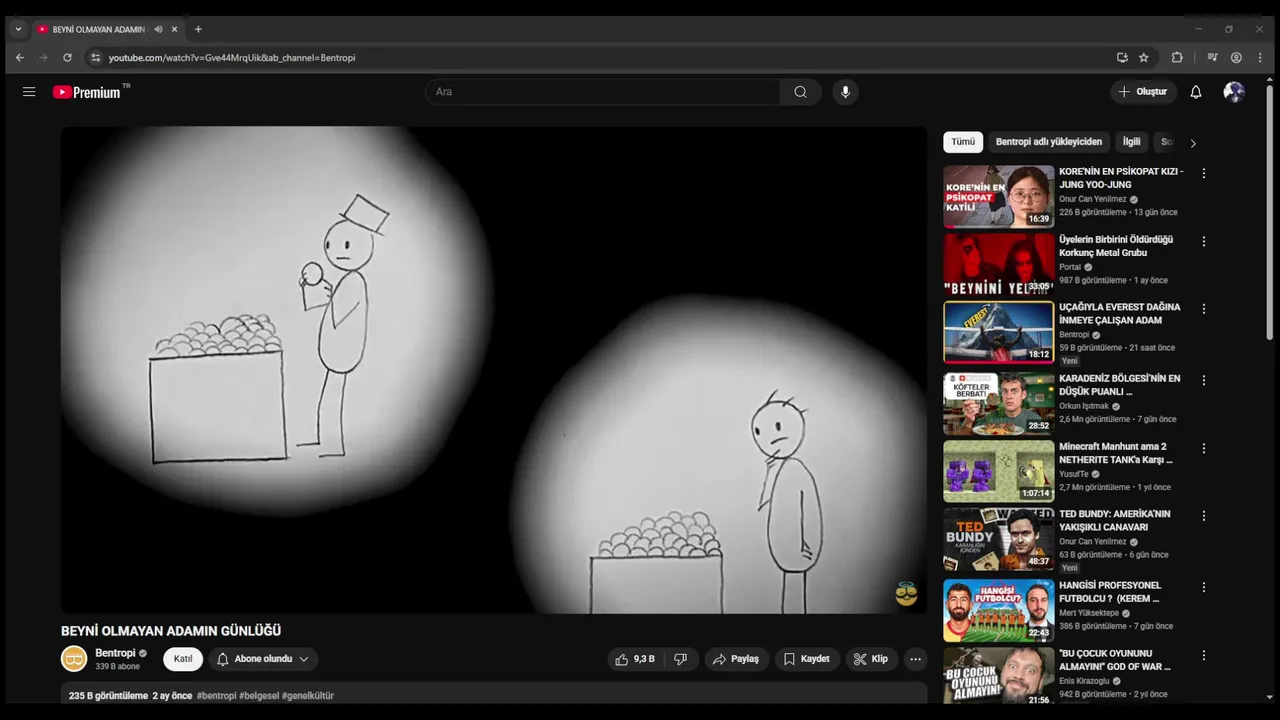
Task: Open the YouTube guide hamburger menu
Action: tap(29, 92)
